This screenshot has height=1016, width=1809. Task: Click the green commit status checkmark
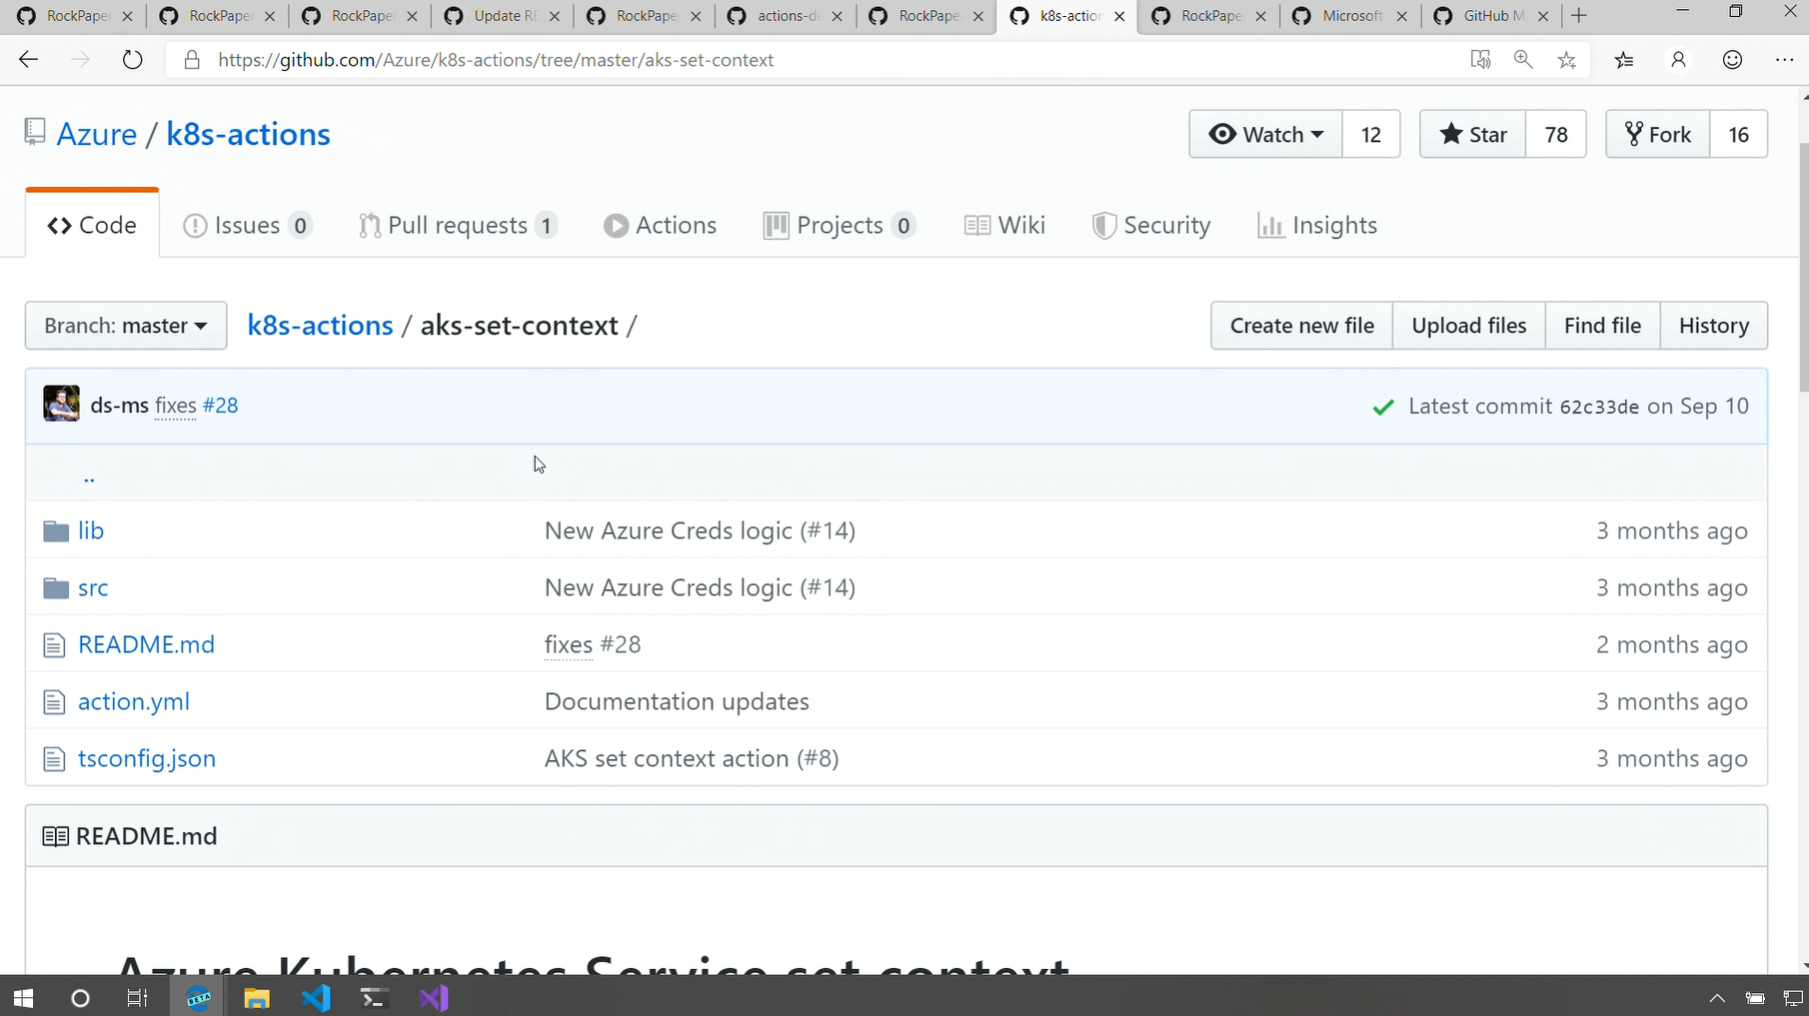coord(1383,407)
